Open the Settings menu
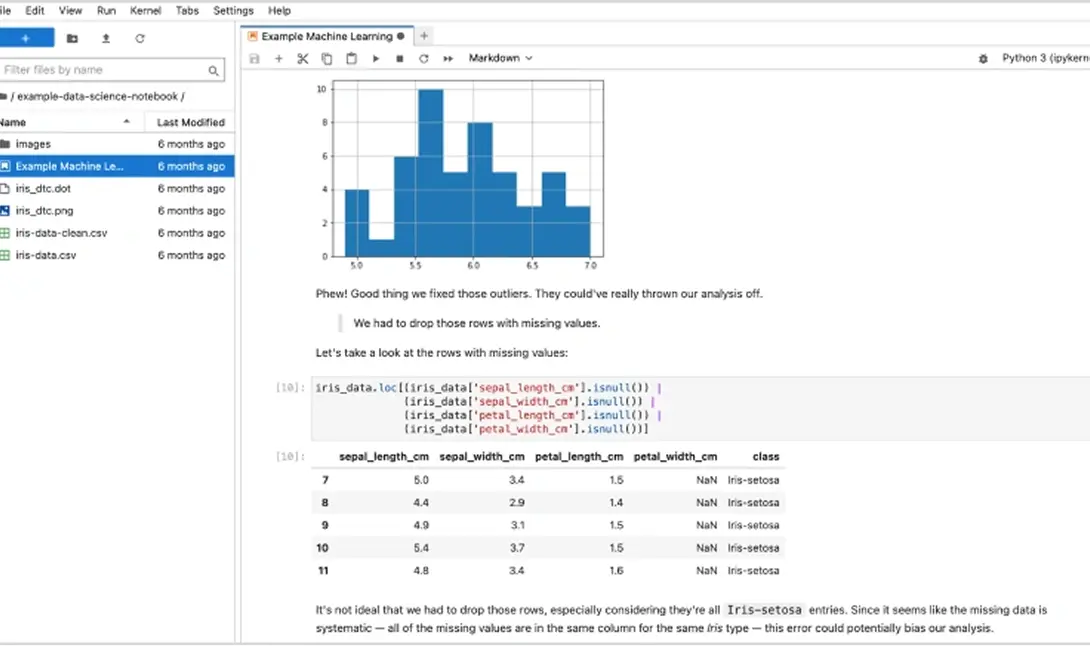This screenshot has width=1090, height=646. click(x=233, y=10)
